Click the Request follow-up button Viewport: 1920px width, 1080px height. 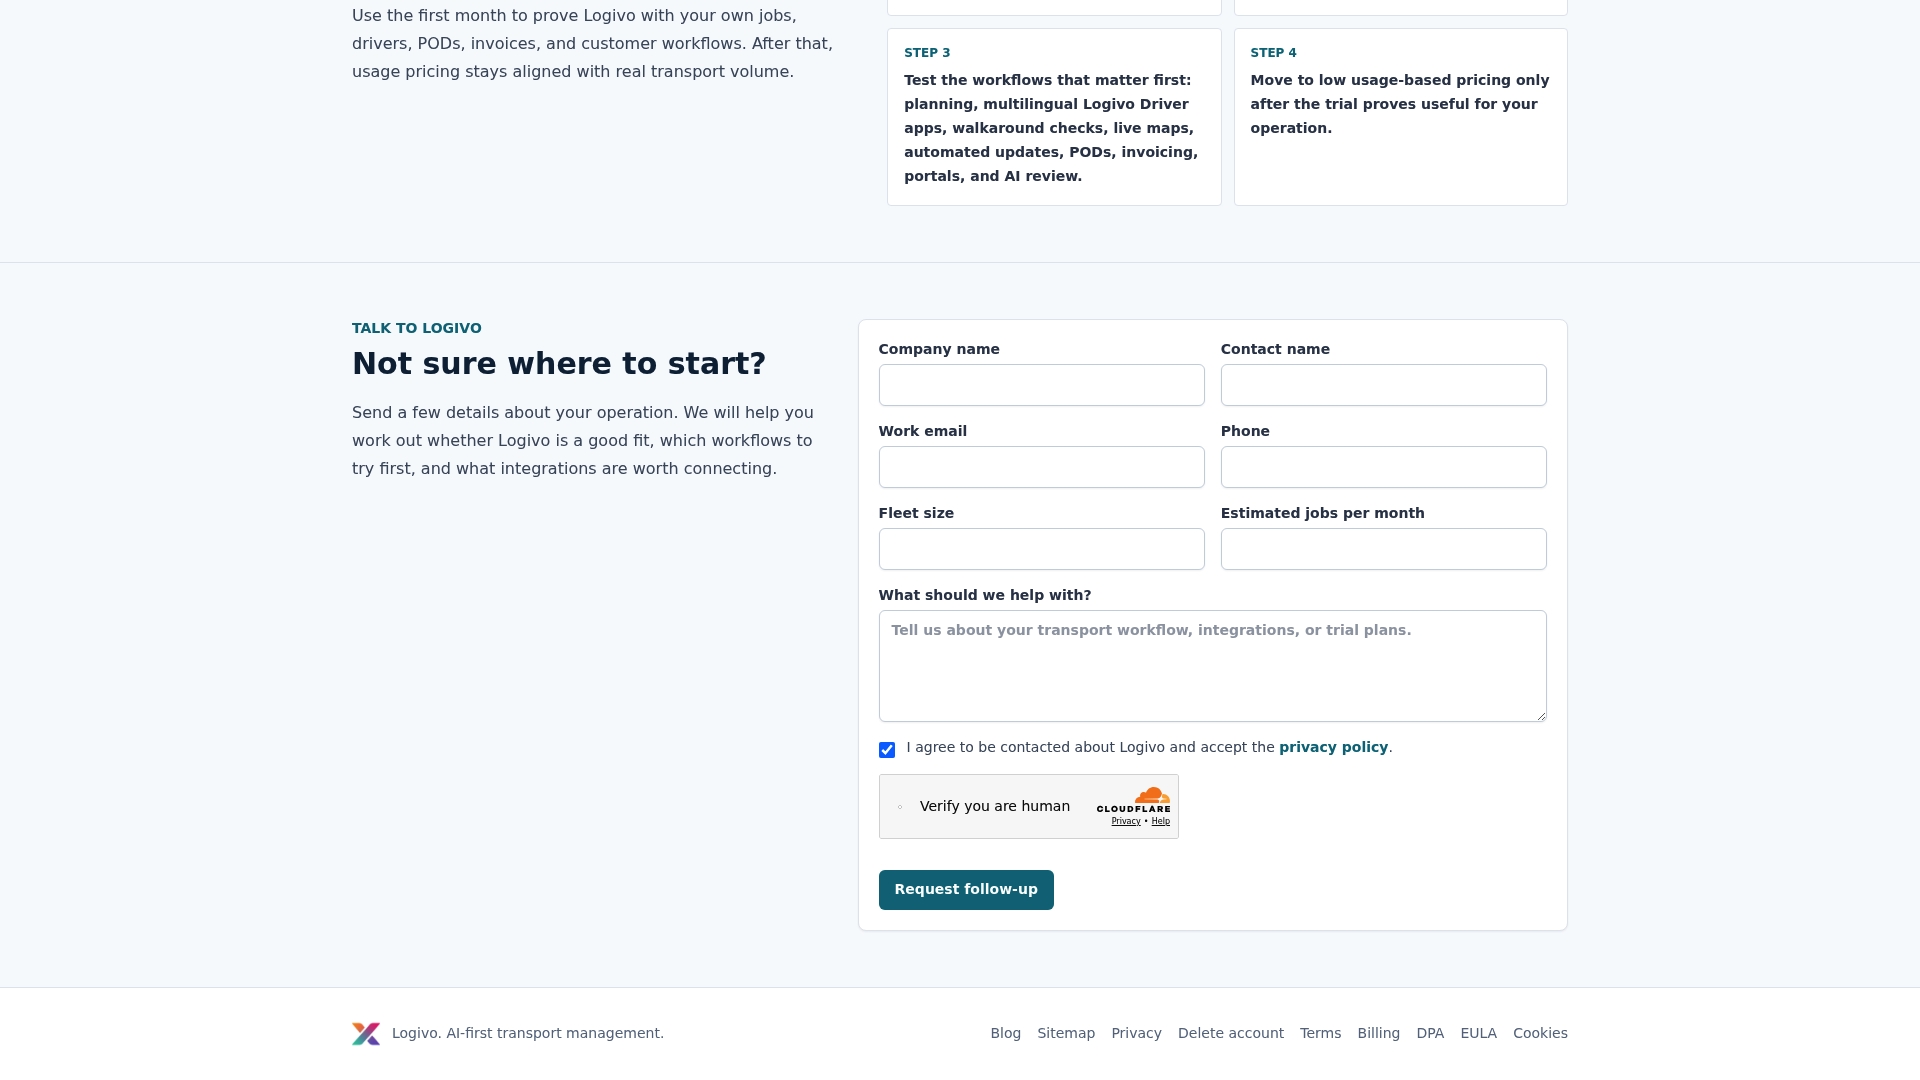(966, 890)
